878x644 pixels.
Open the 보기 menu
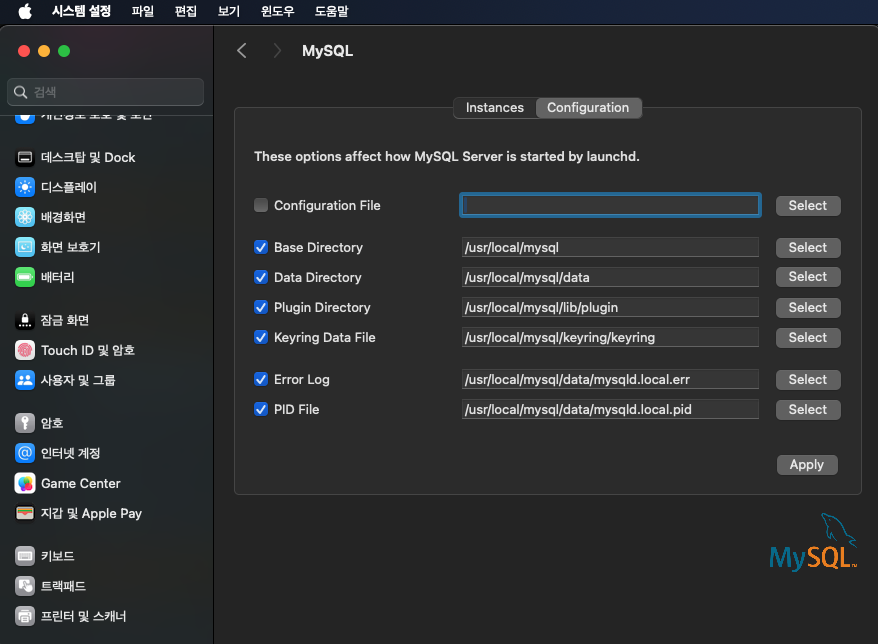tap(228, 11)
